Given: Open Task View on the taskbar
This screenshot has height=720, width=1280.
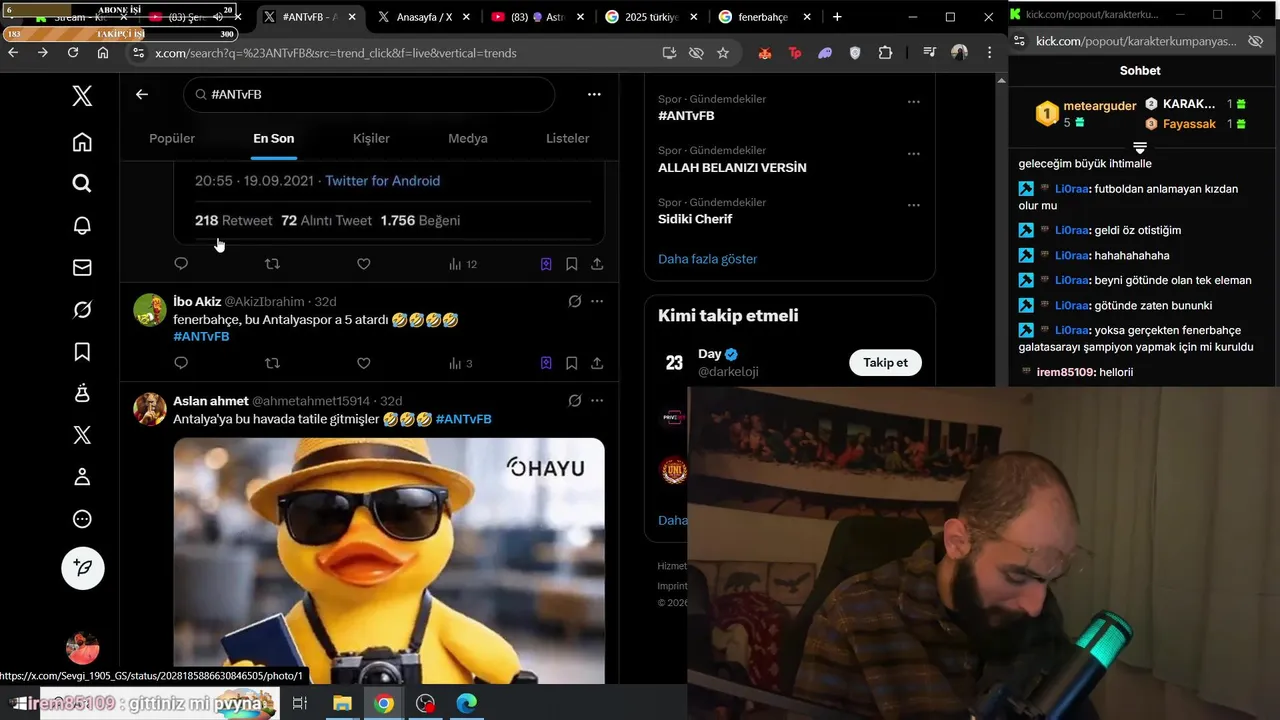Looking at the screenshot, I should click(299, 703).
